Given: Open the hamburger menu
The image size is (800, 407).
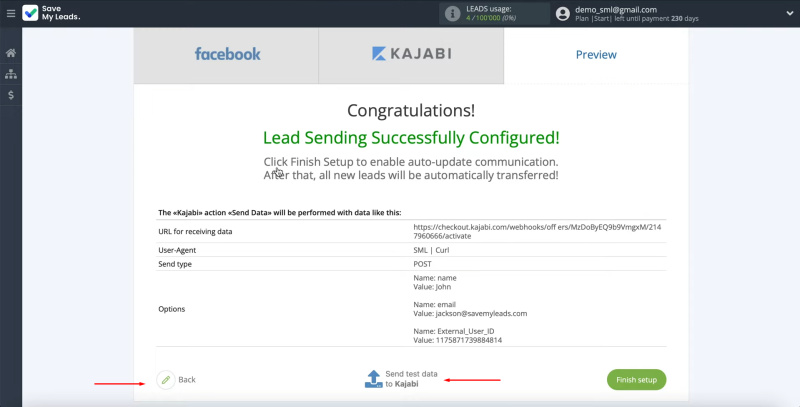Looking at the screenshot, I should pyautogui.click(x=10, y=14).
